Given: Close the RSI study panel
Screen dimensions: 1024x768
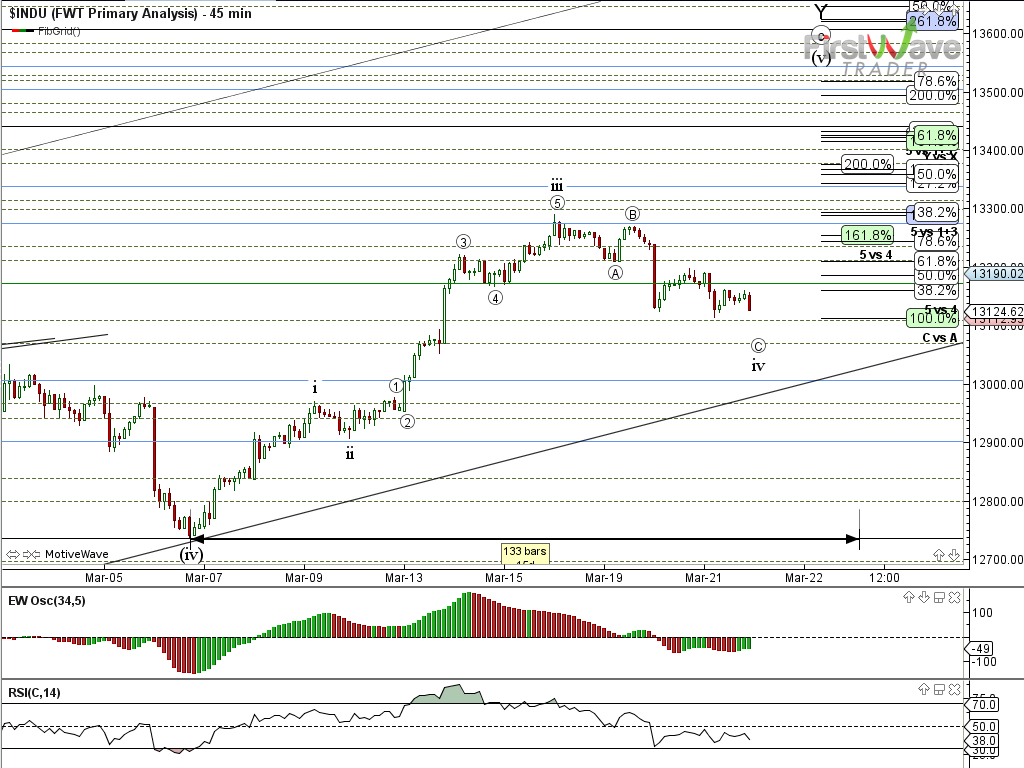Looking at the screenshot, I should (955, 690).
